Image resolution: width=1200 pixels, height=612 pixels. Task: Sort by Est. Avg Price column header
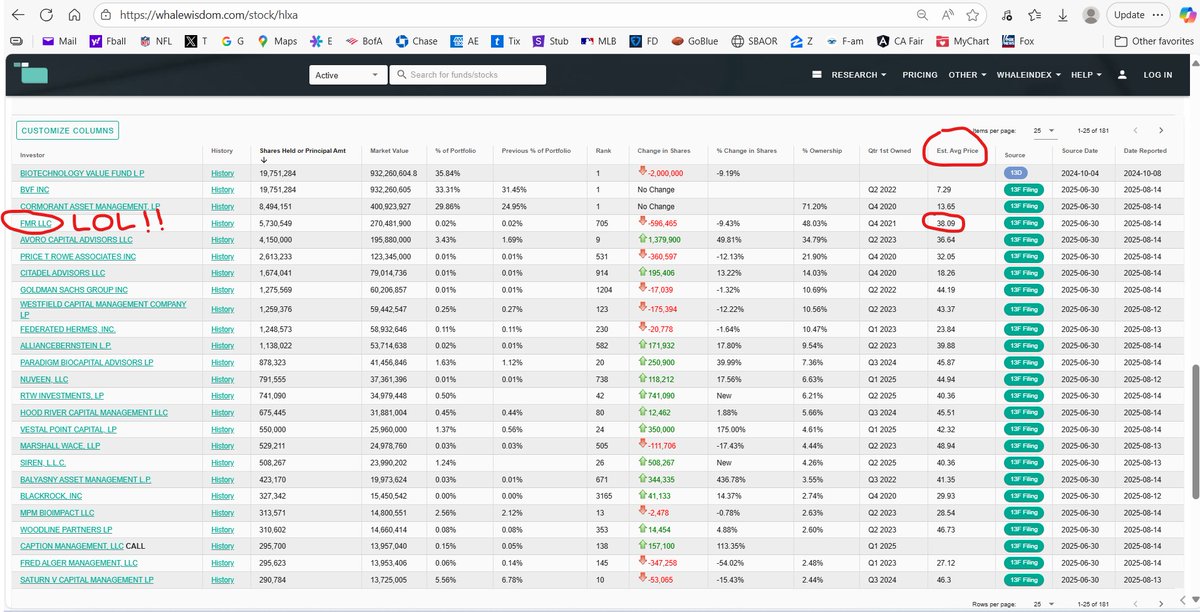click(957, 152)
